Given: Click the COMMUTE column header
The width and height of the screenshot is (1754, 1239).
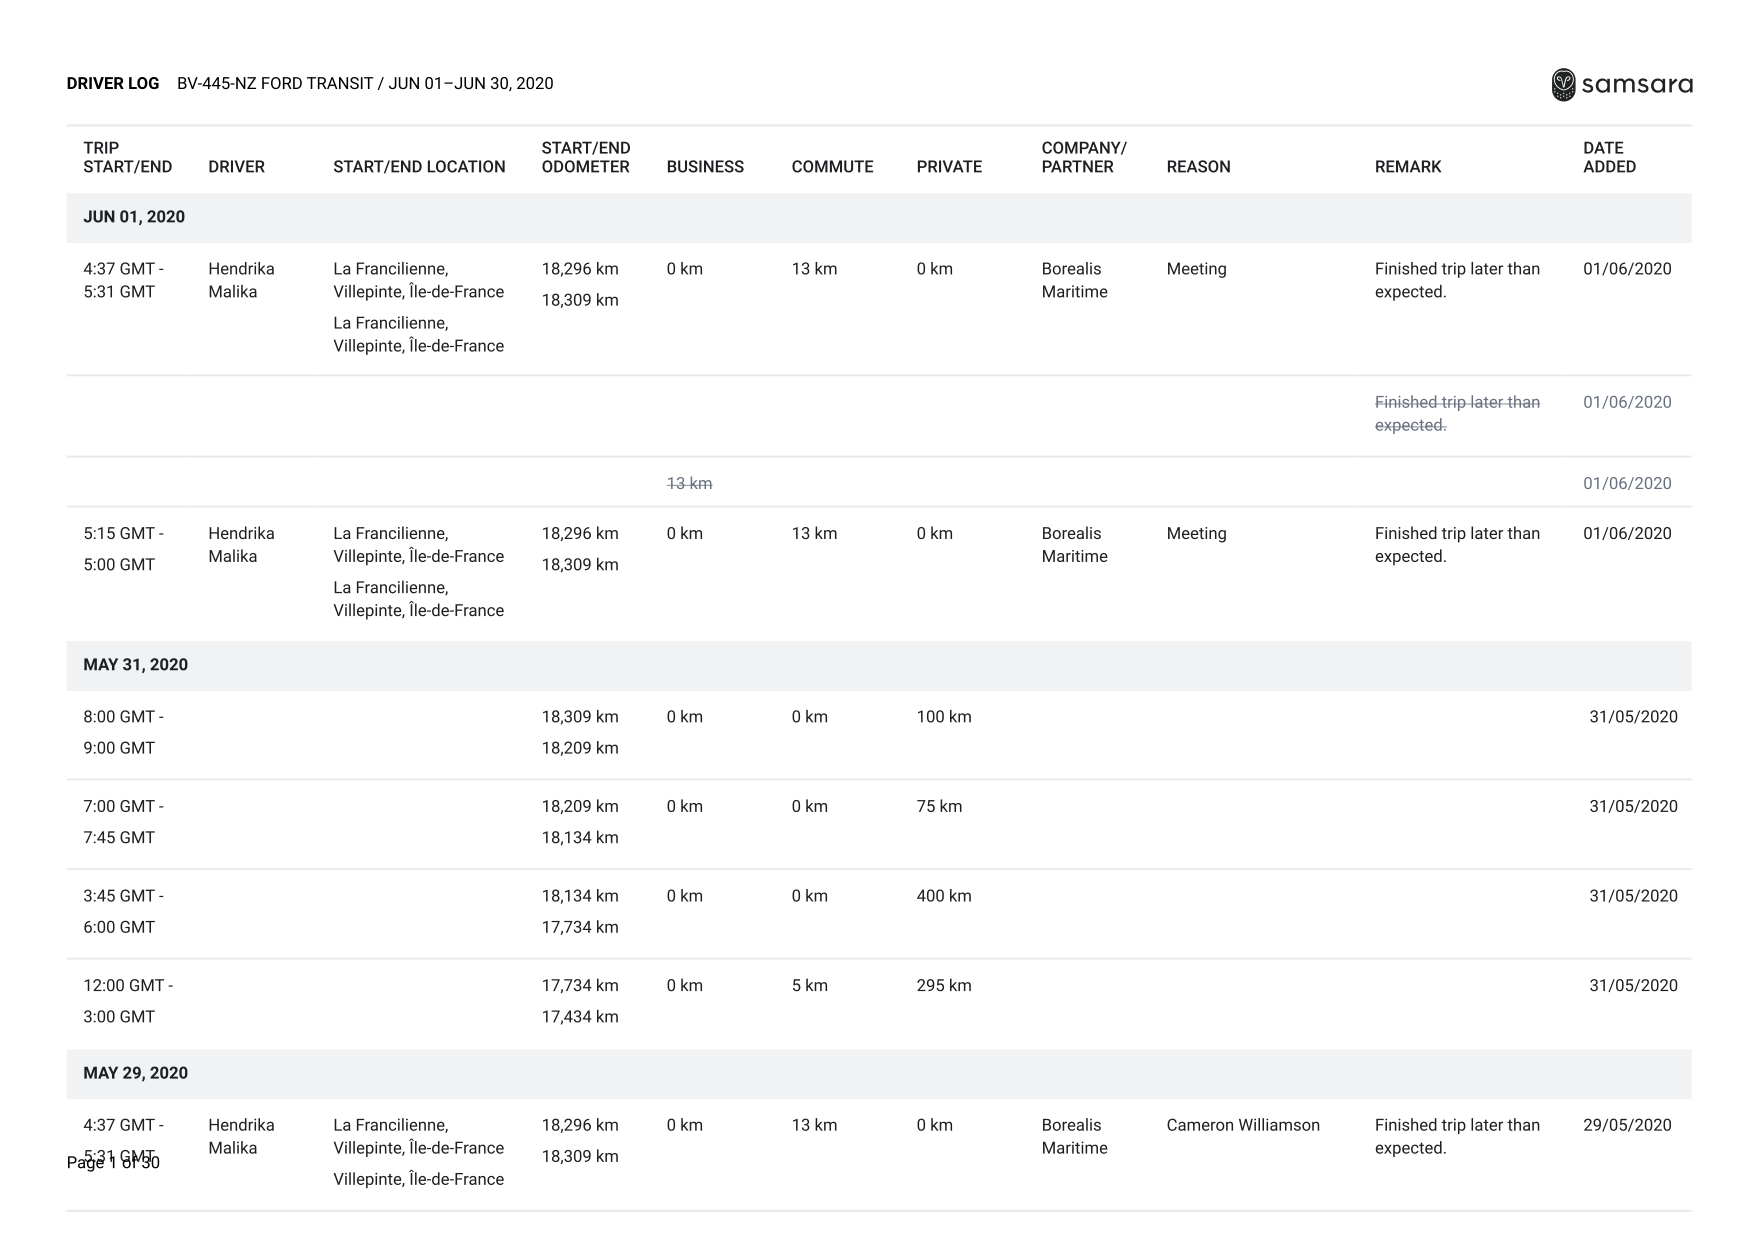Looking at the screenshot, I should 832,167.
